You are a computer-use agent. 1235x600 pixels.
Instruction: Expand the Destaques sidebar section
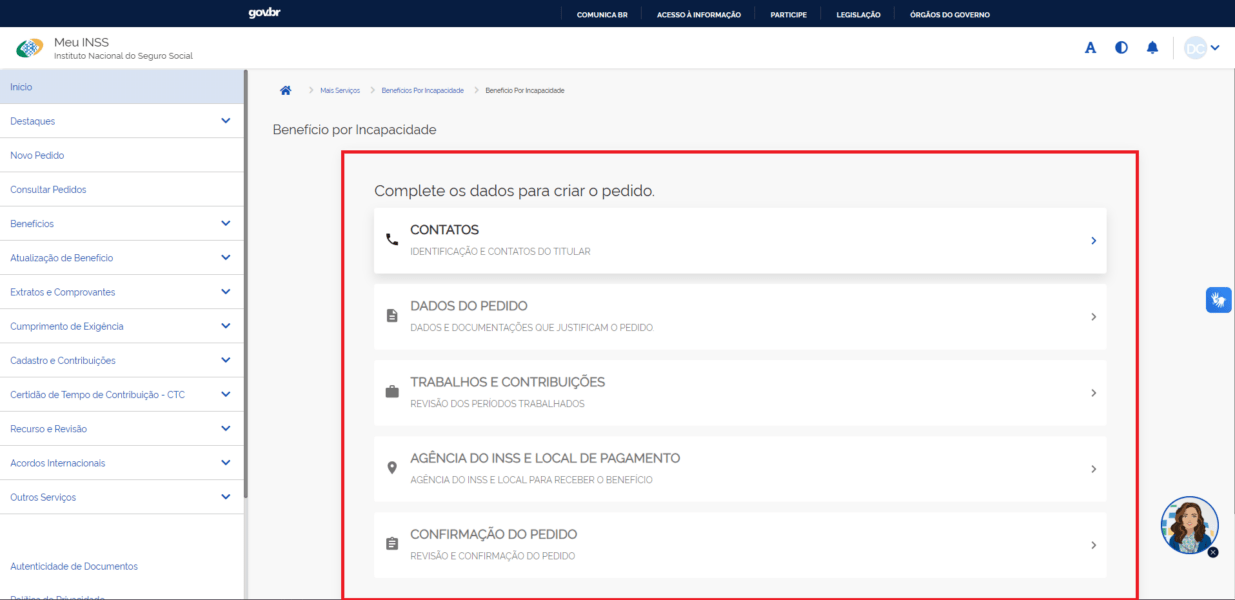click(x=225, y=121)
